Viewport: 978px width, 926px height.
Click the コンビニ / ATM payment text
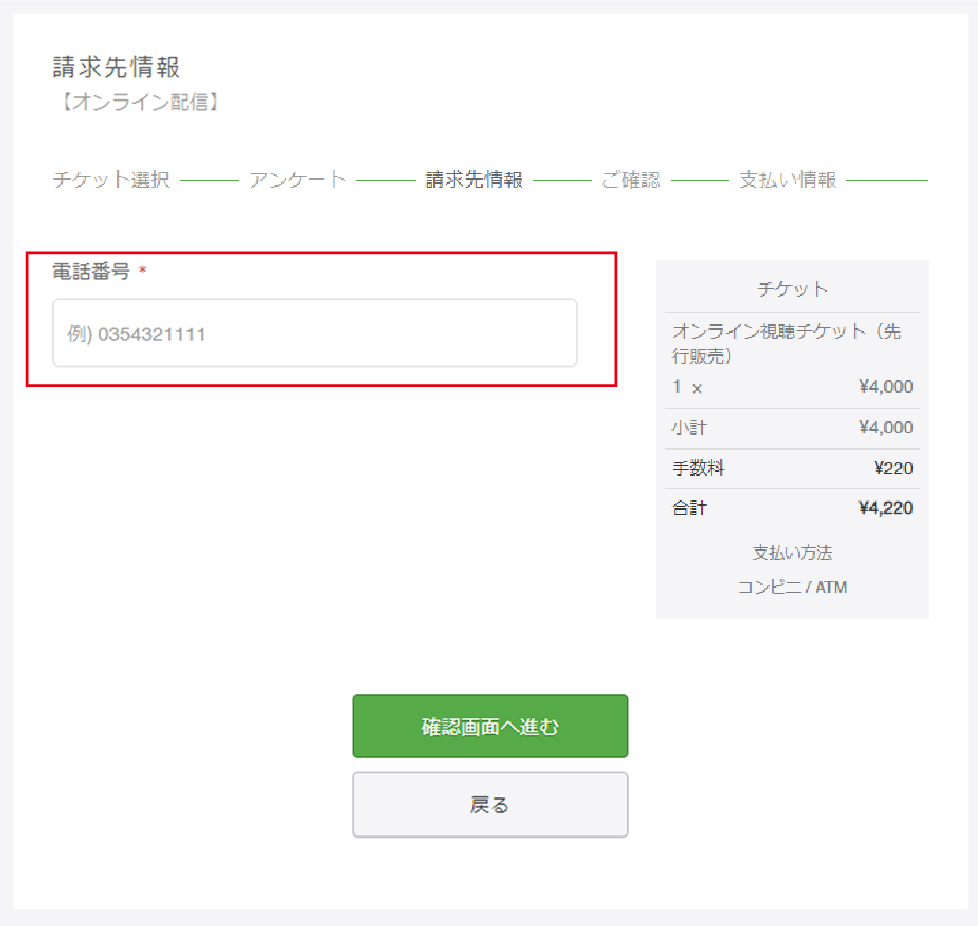coord(792,587)
